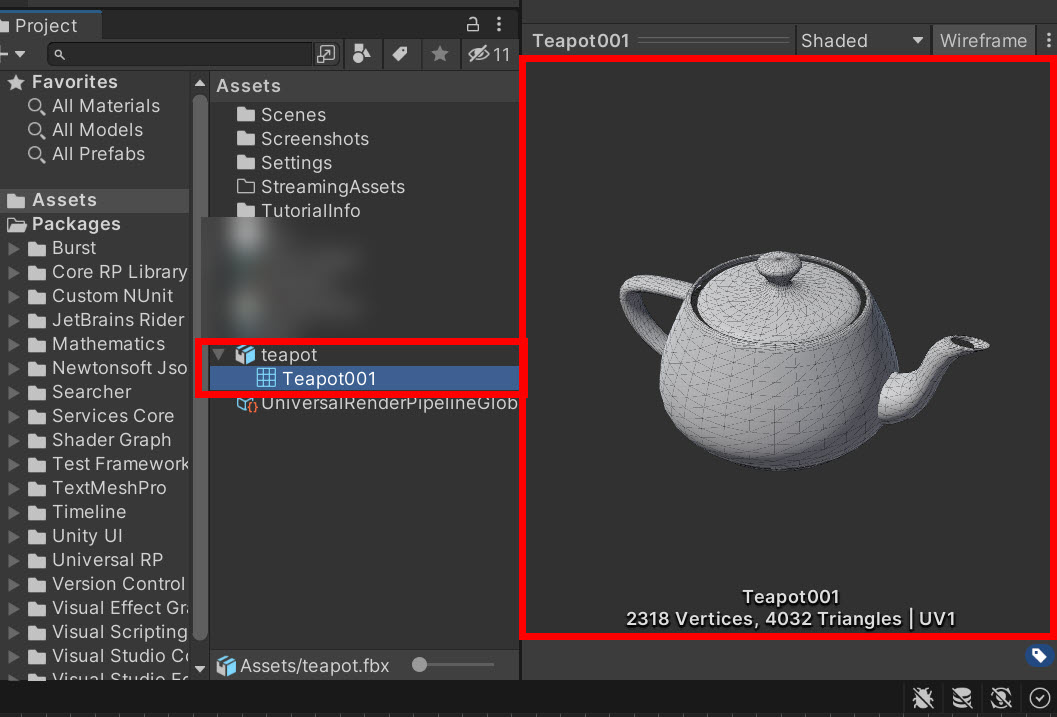
Task: Expand the Searcher package
Action: (x=13, y=393)
